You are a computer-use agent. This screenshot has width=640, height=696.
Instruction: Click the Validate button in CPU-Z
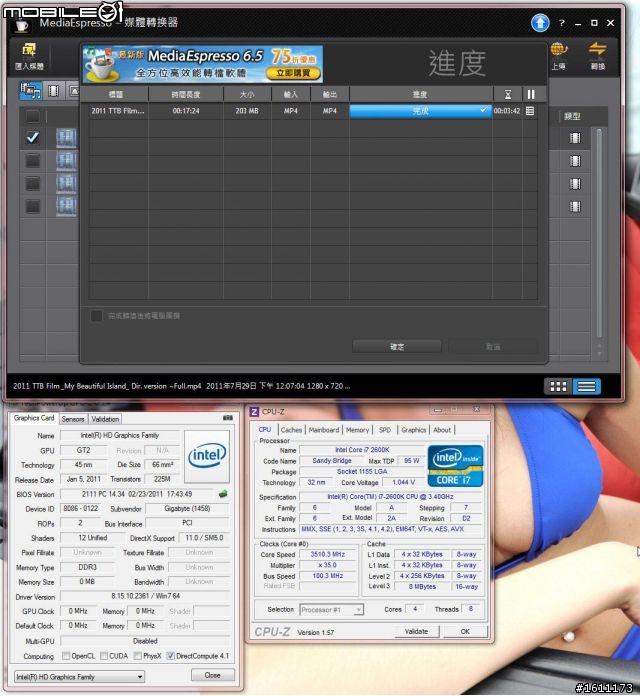(x=416, y=631)
